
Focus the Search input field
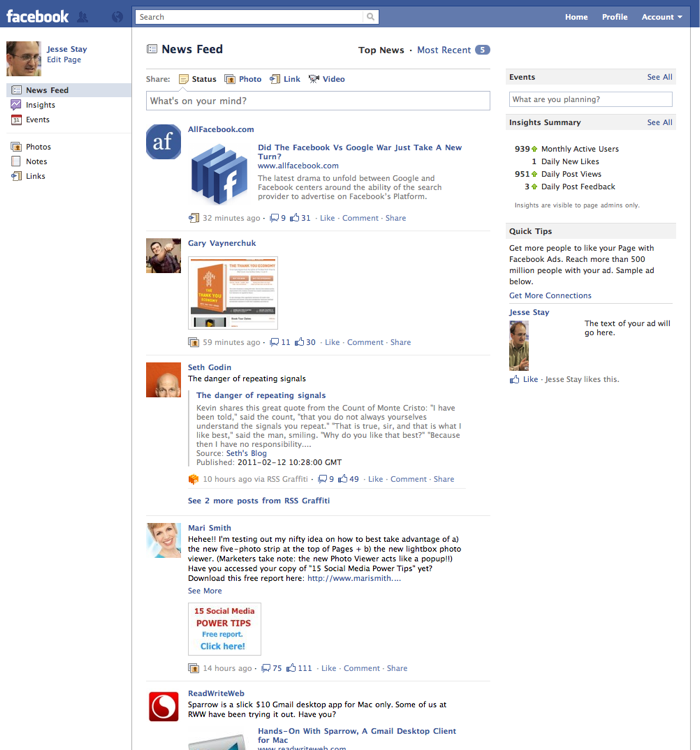coord(250,17)
